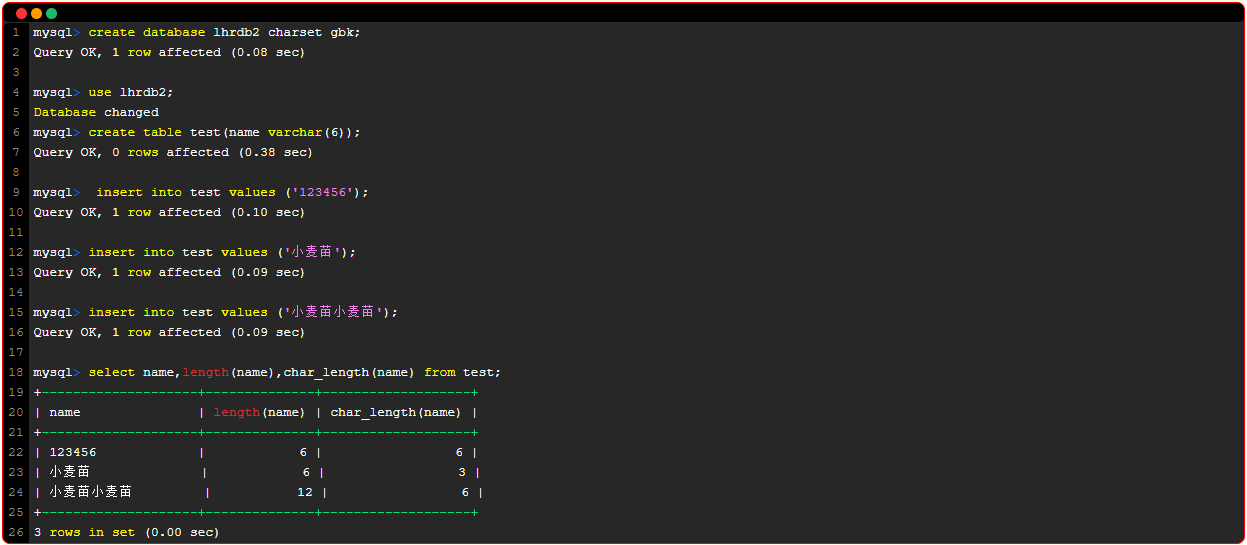Click the red close dot in title bar
Image resolution: width=1247 pixels, height=545 pixels.
[21, 13]
